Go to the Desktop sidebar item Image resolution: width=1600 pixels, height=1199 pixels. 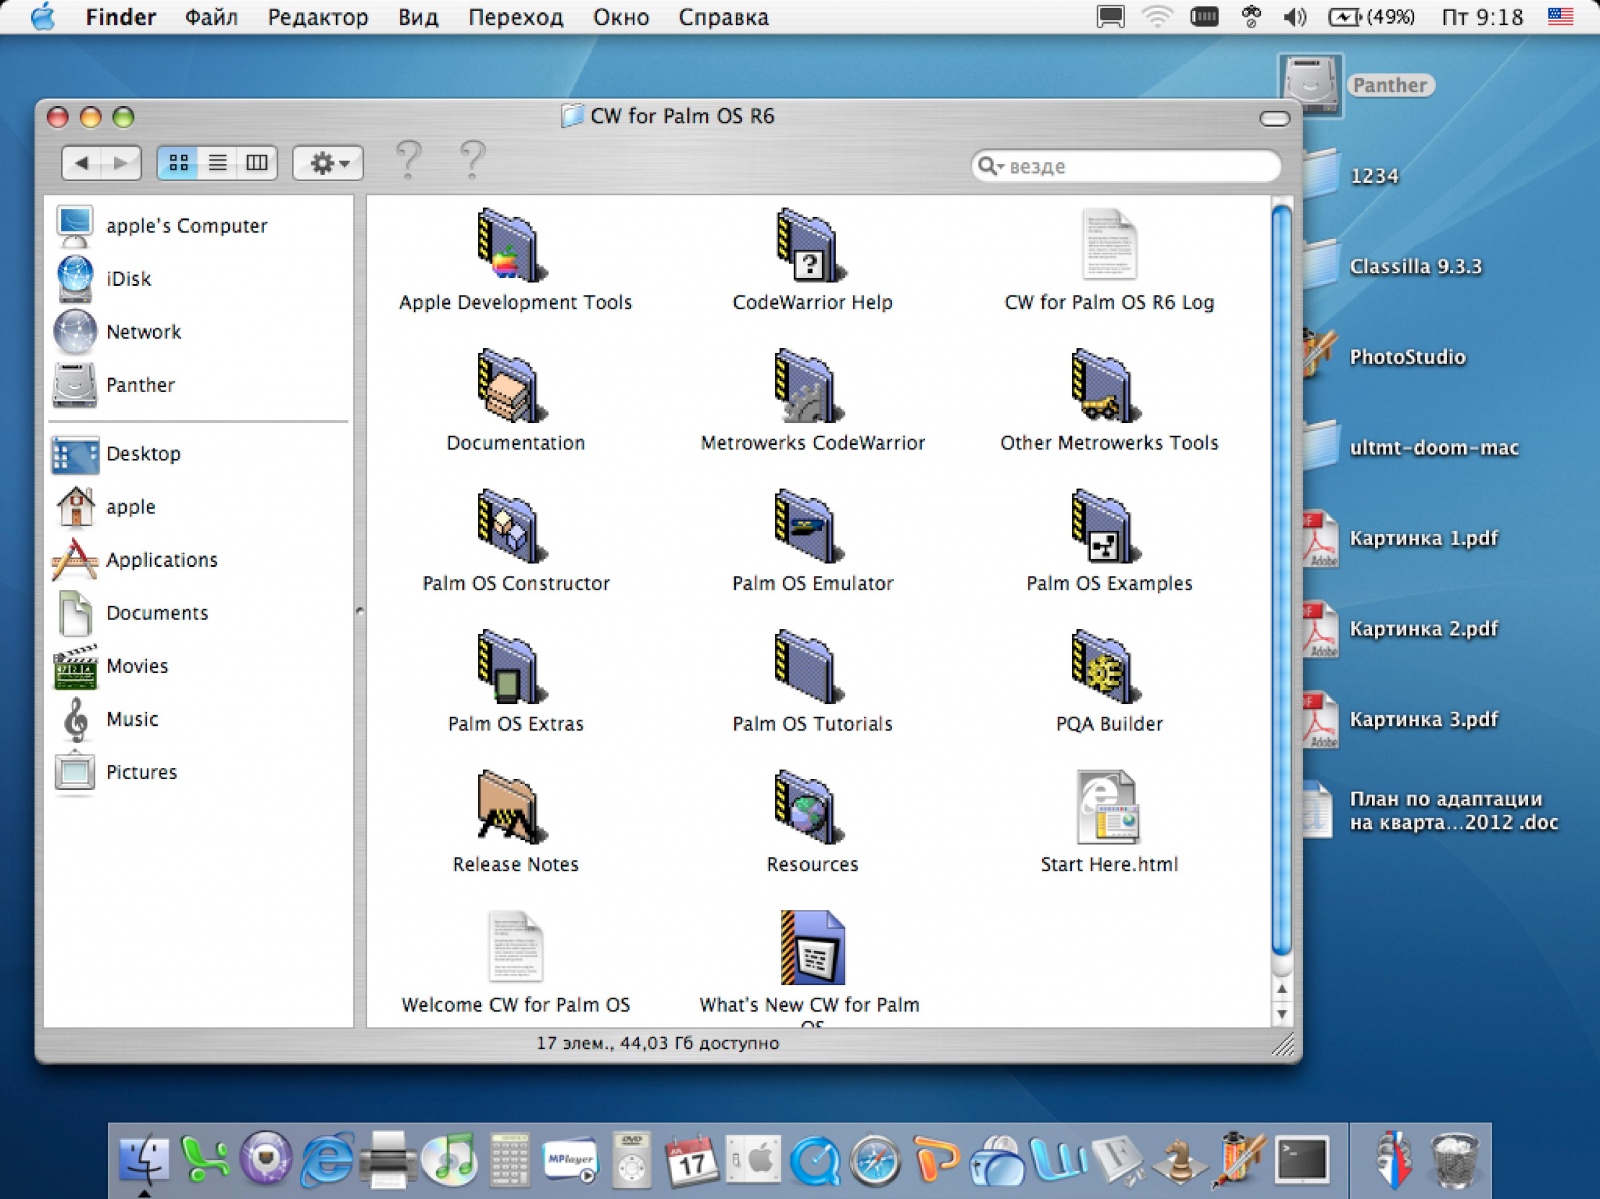click(117, 454)
